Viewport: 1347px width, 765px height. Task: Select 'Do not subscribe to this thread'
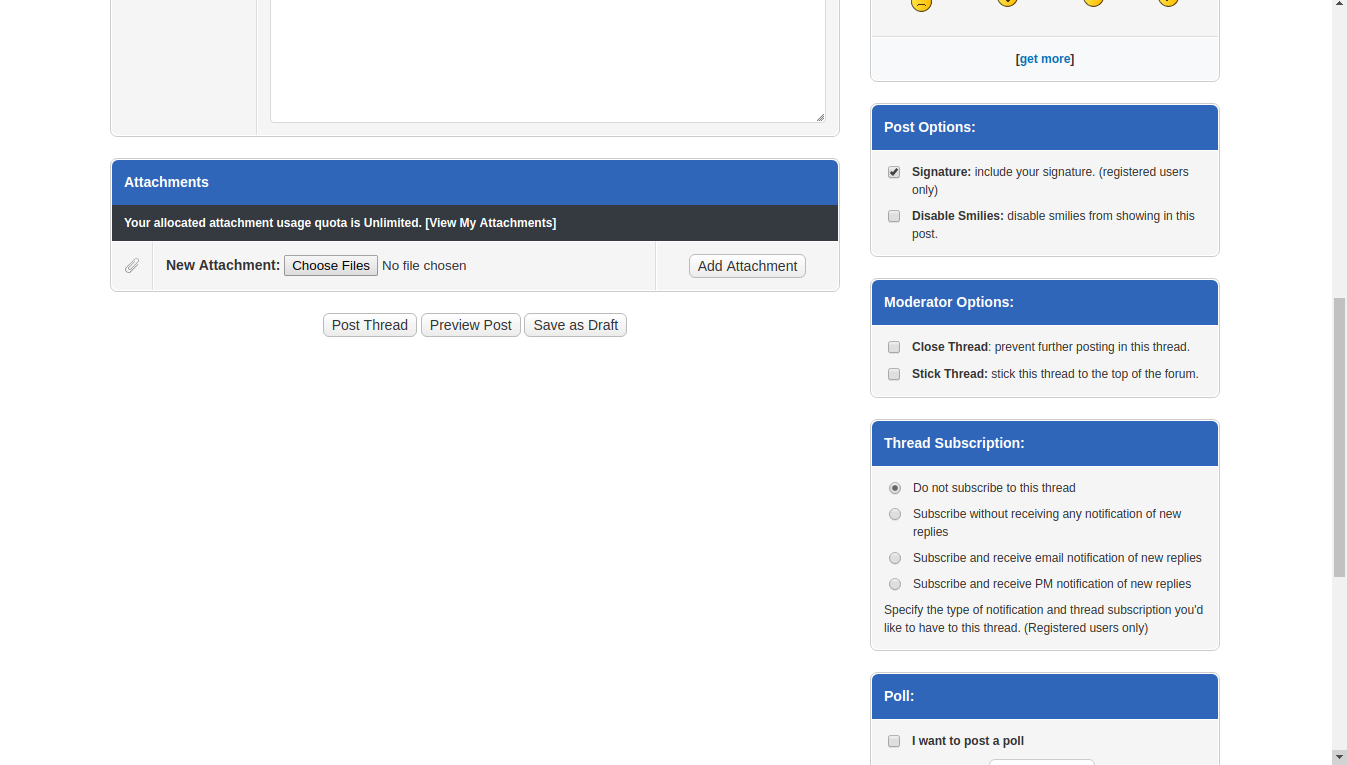(x=895, y=488)
